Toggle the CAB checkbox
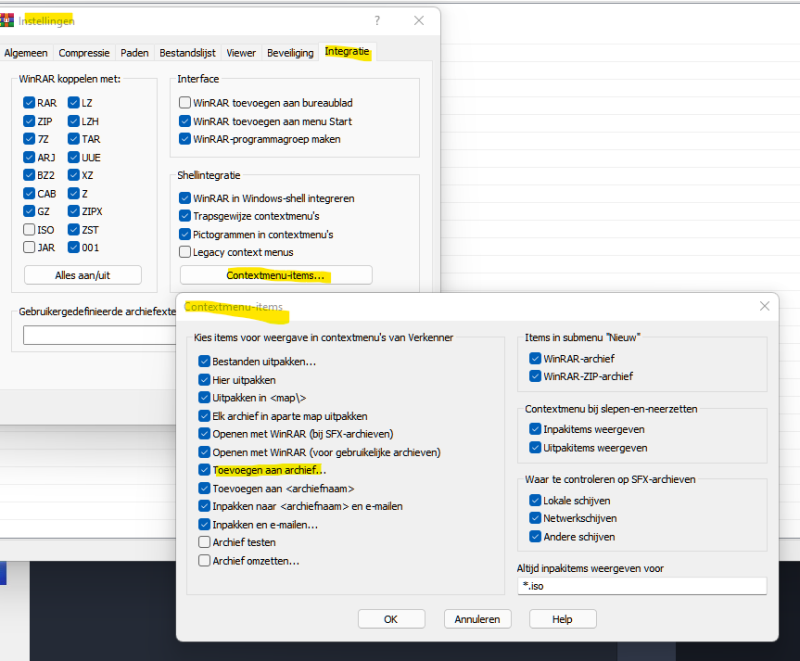The image size is (800, 661). (x=29, y=193)
